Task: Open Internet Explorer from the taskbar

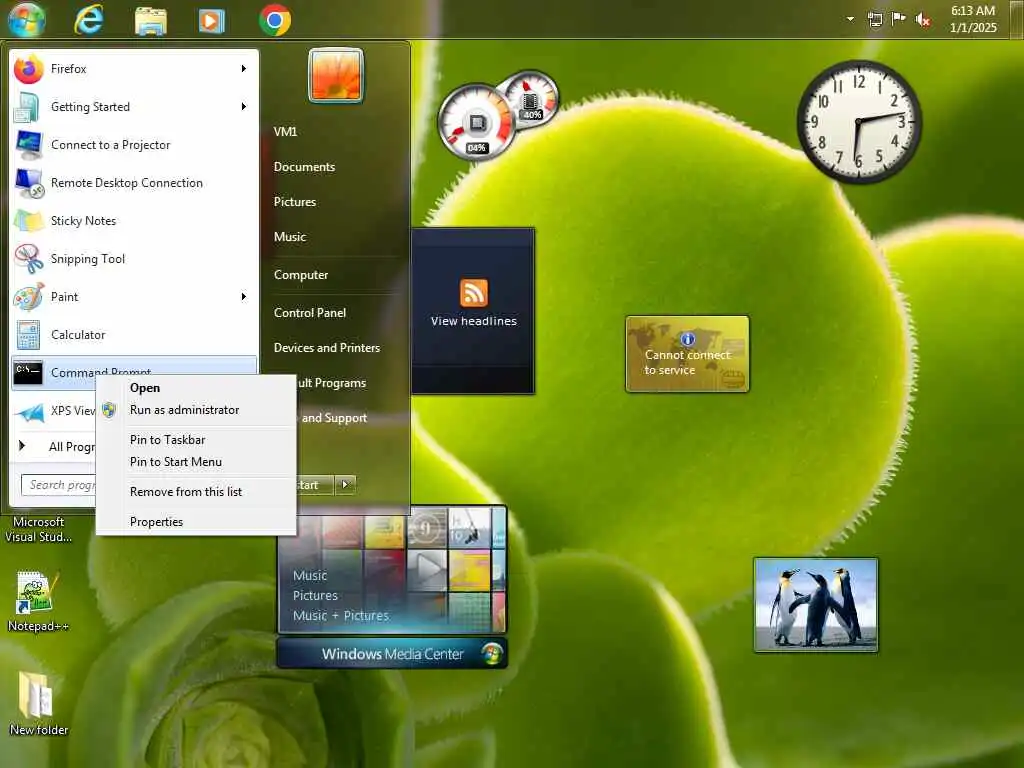Action: 89,20
